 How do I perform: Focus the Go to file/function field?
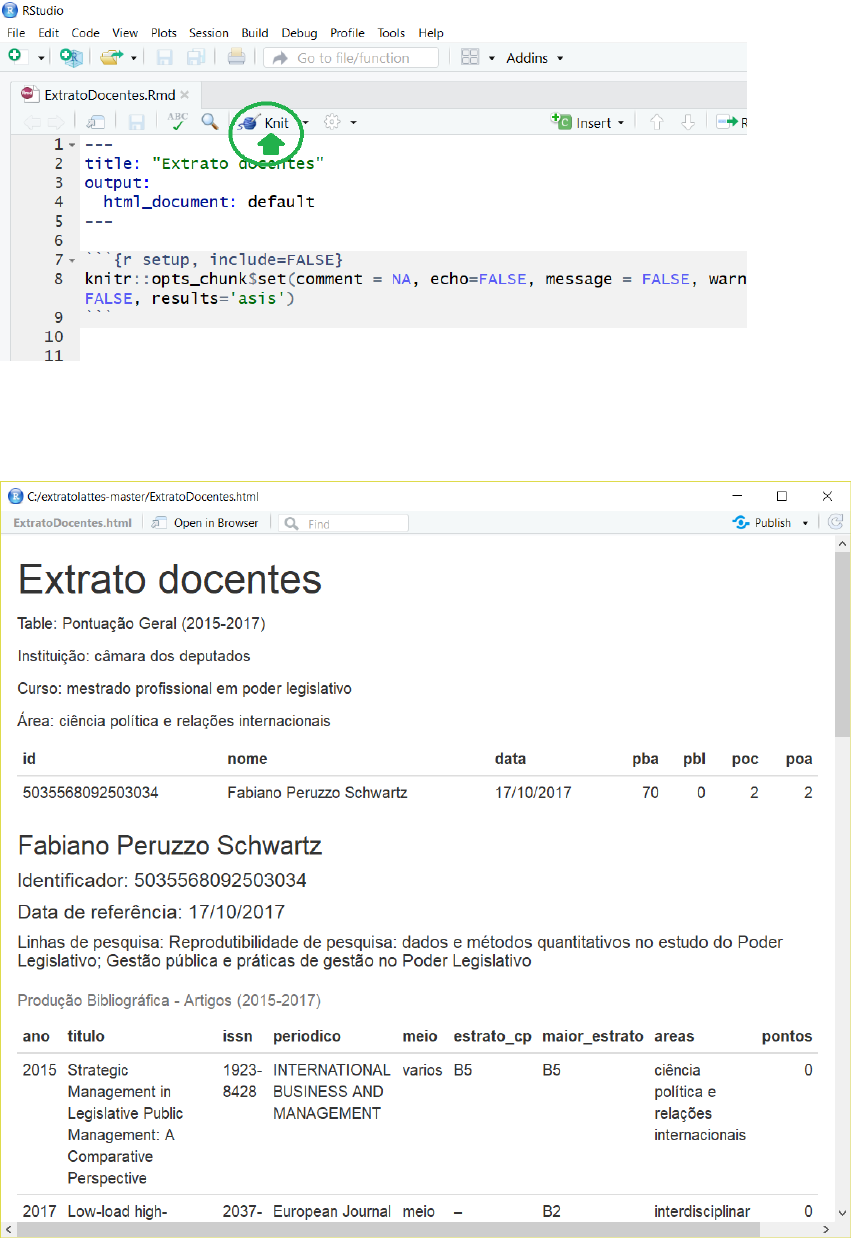point(351,58)
